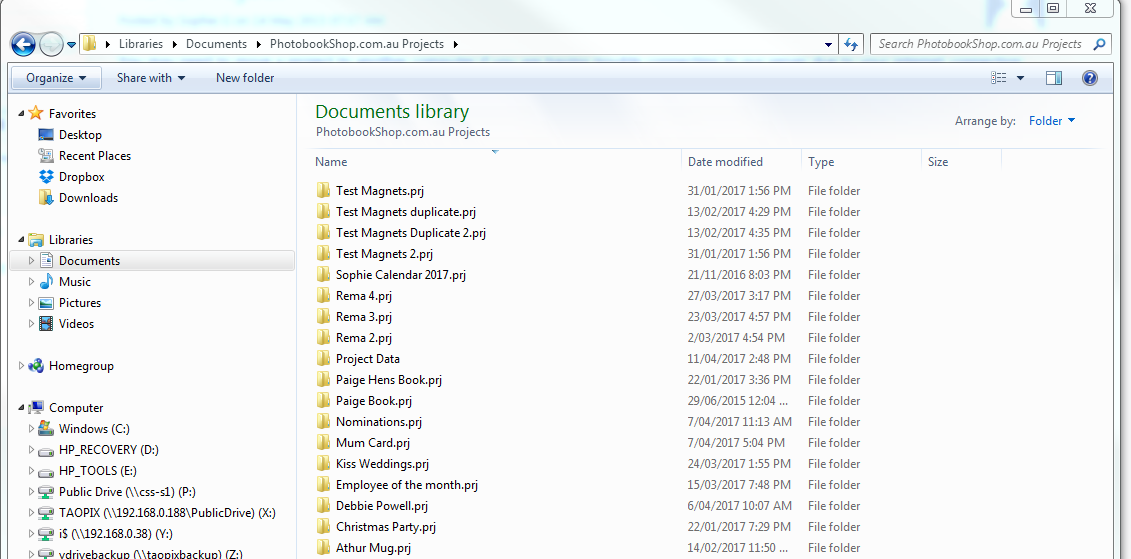Open the Help question mark

coord(1090,78)
